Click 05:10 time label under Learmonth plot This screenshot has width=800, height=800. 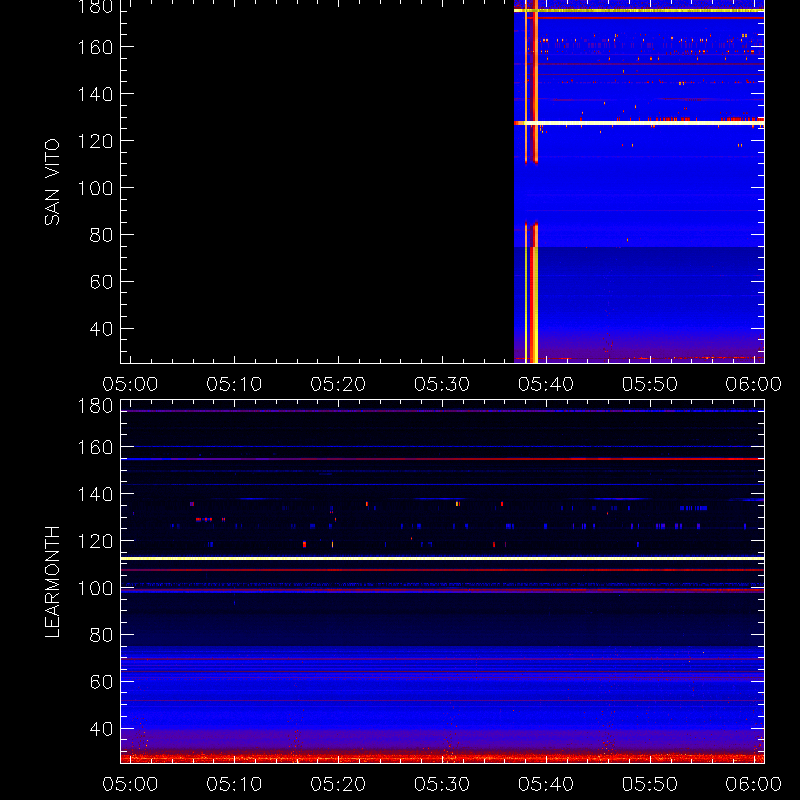(x=234, y=784)
